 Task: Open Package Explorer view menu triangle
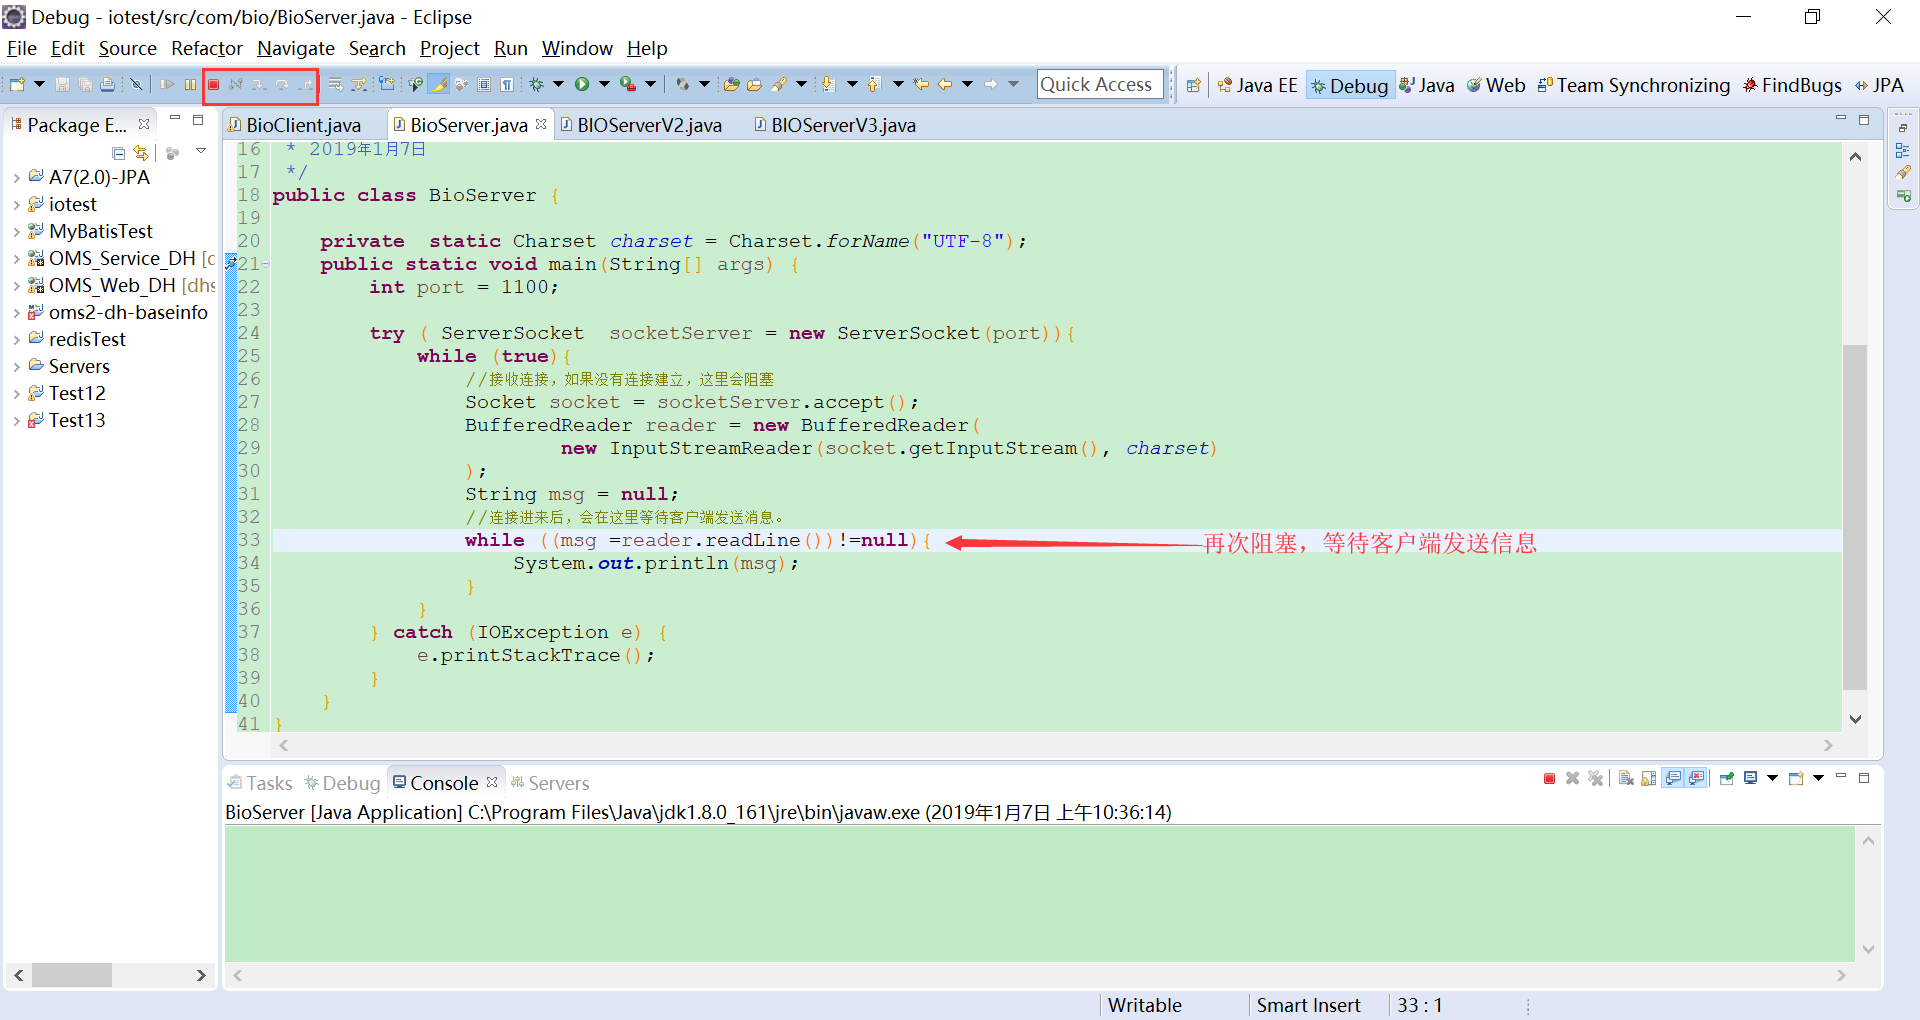coord(201,151)
